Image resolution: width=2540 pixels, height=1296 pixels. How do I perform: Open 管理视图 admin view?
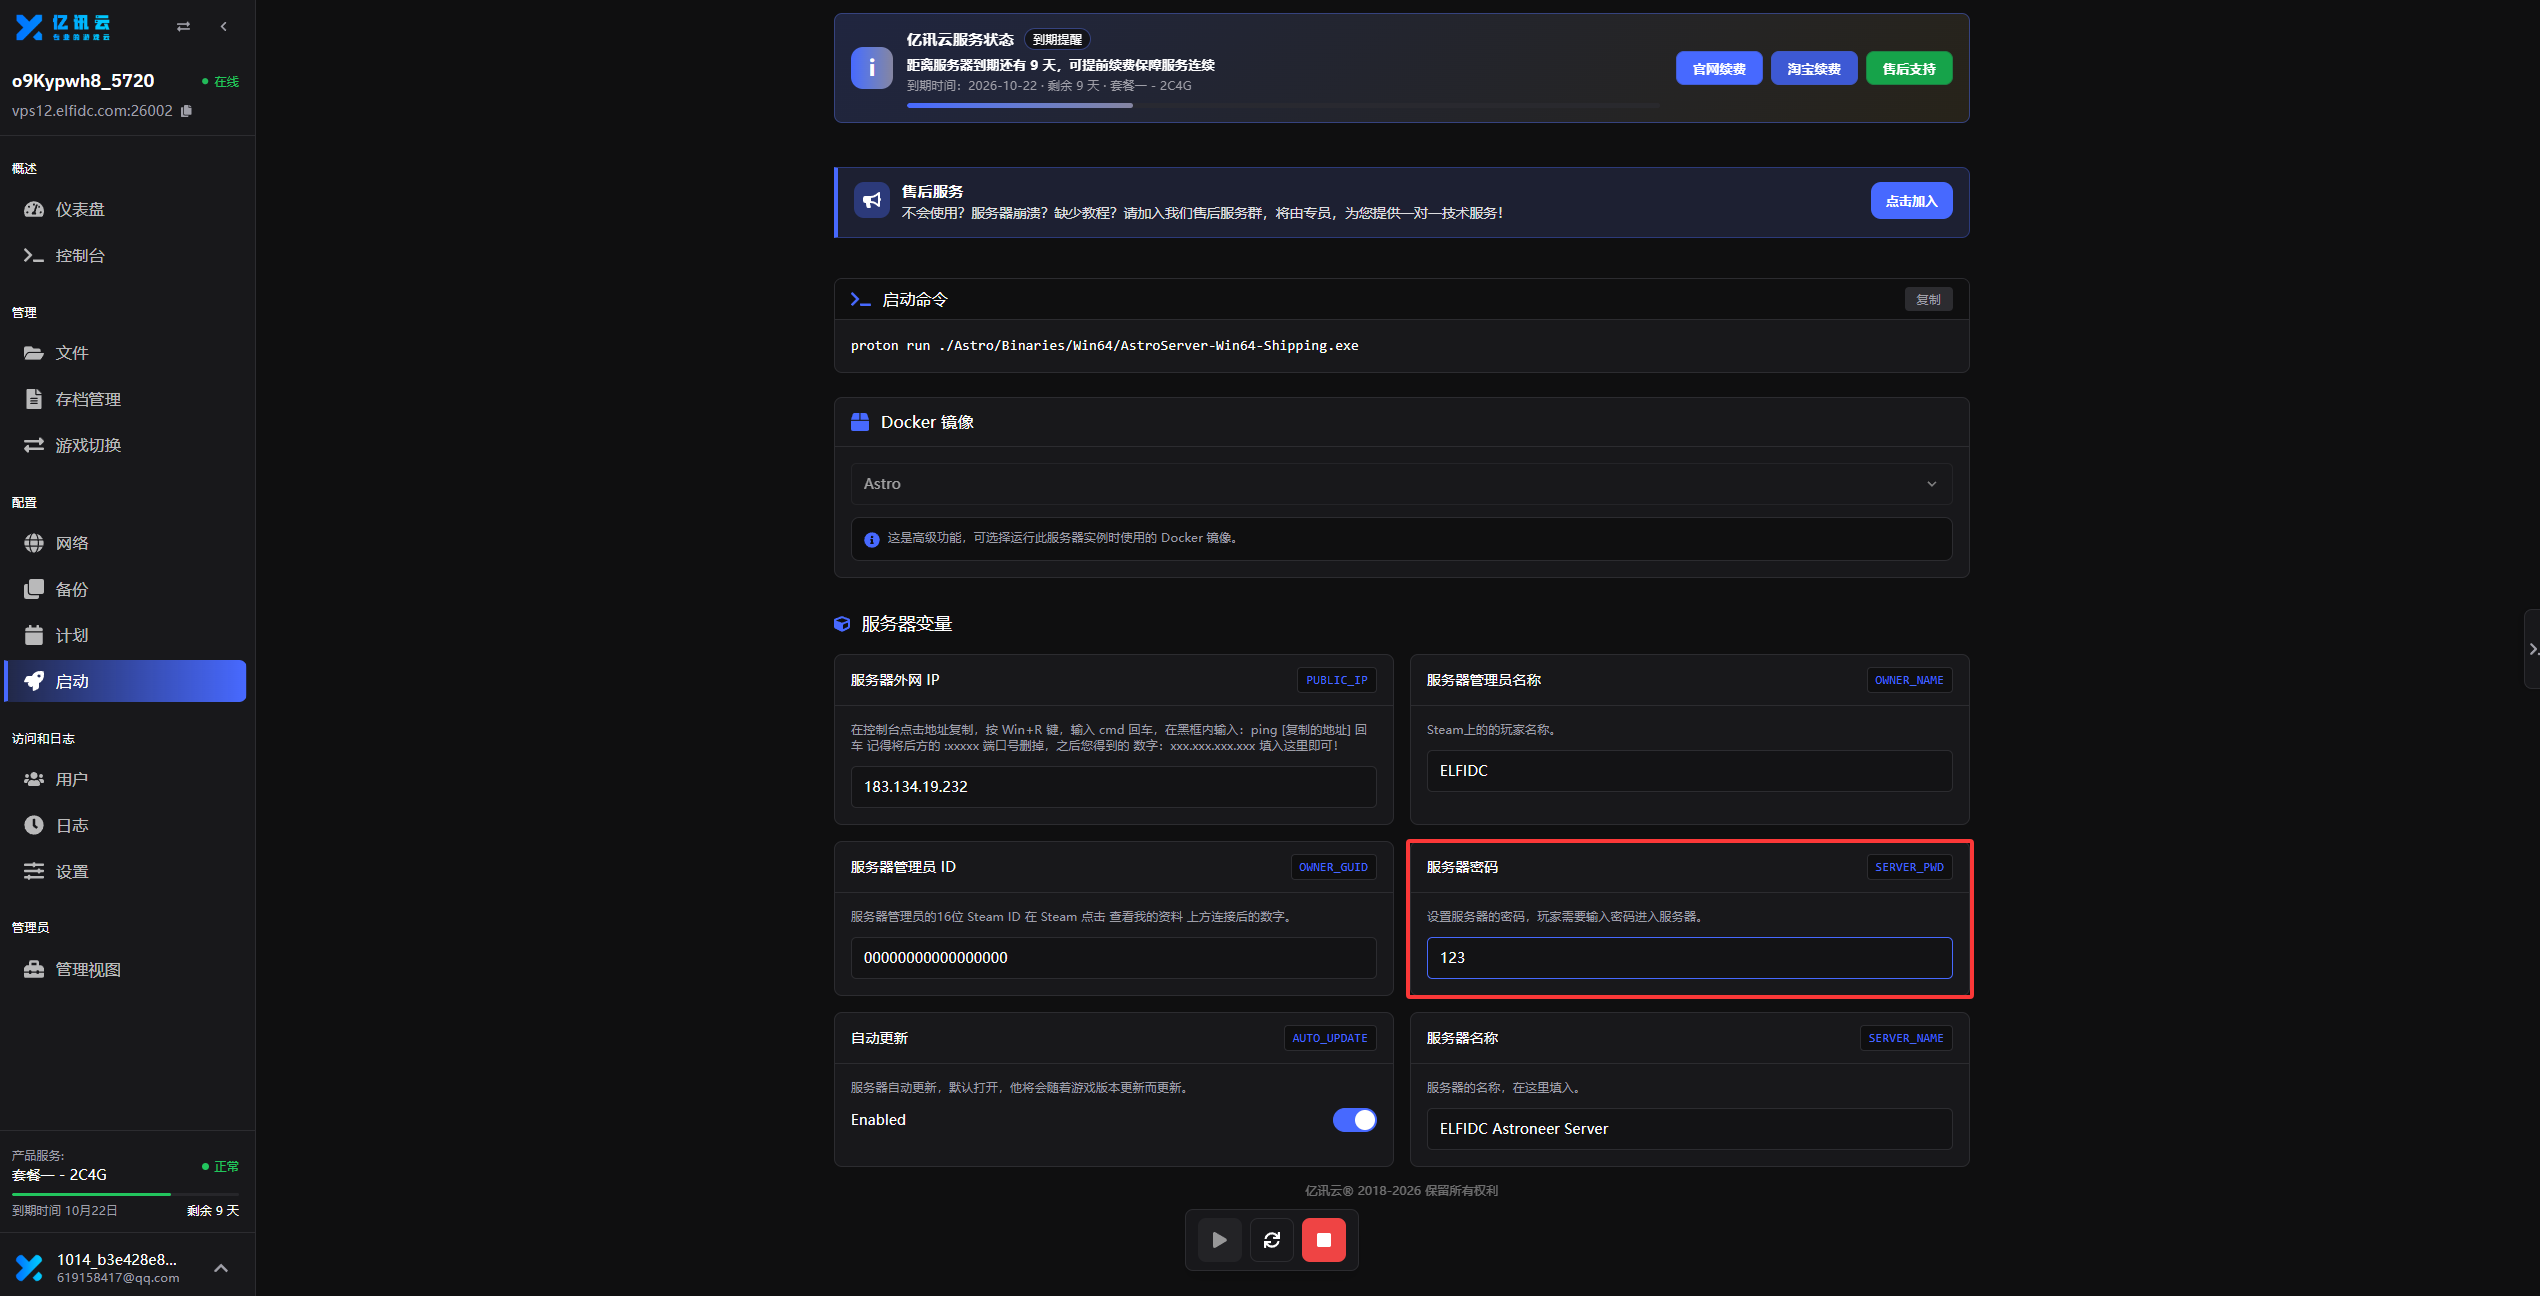125,969
